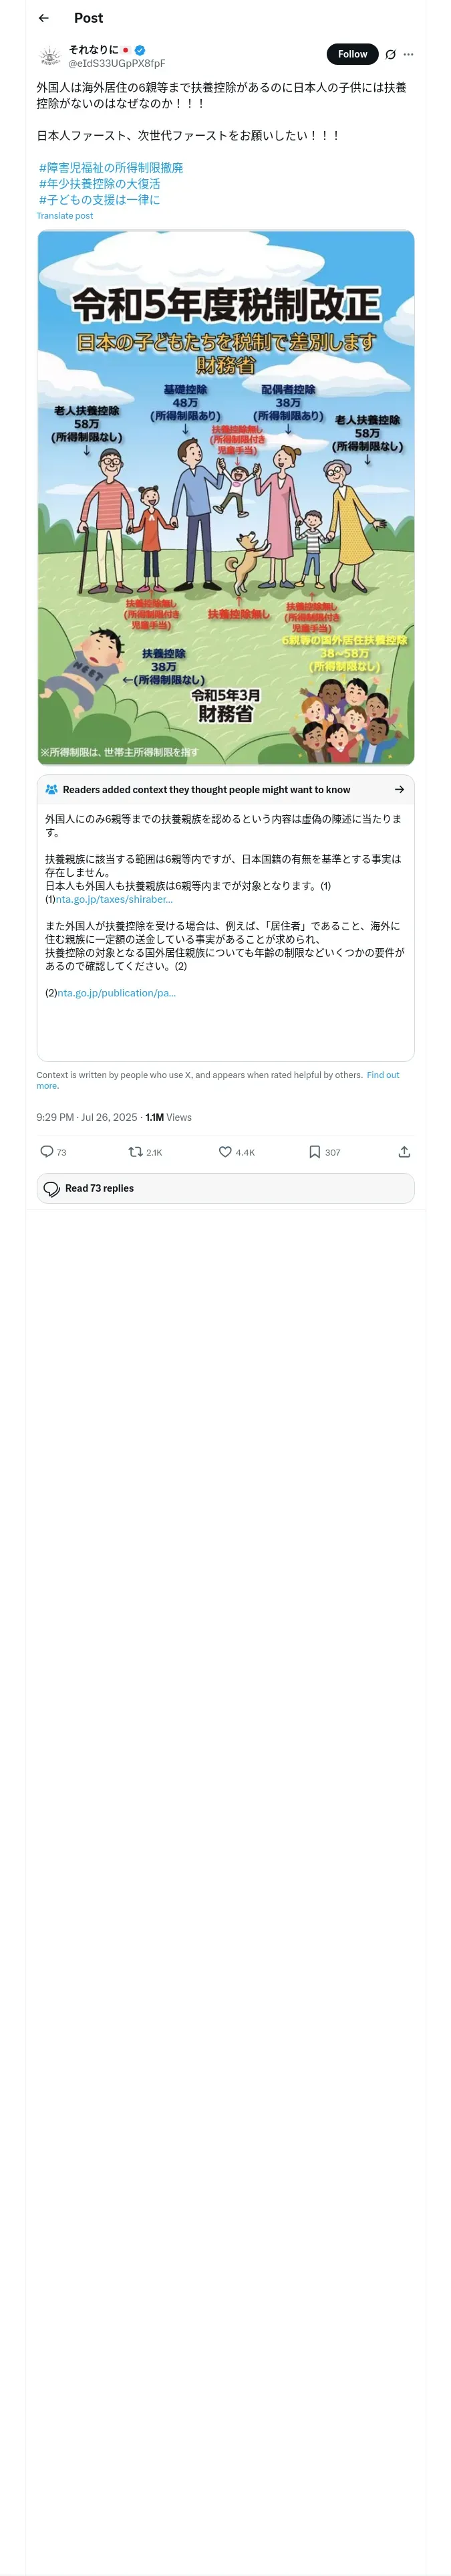Viewport: 451px width, 2576px height.
Task: Click the Follow button
Action: [x=352, y=54]
